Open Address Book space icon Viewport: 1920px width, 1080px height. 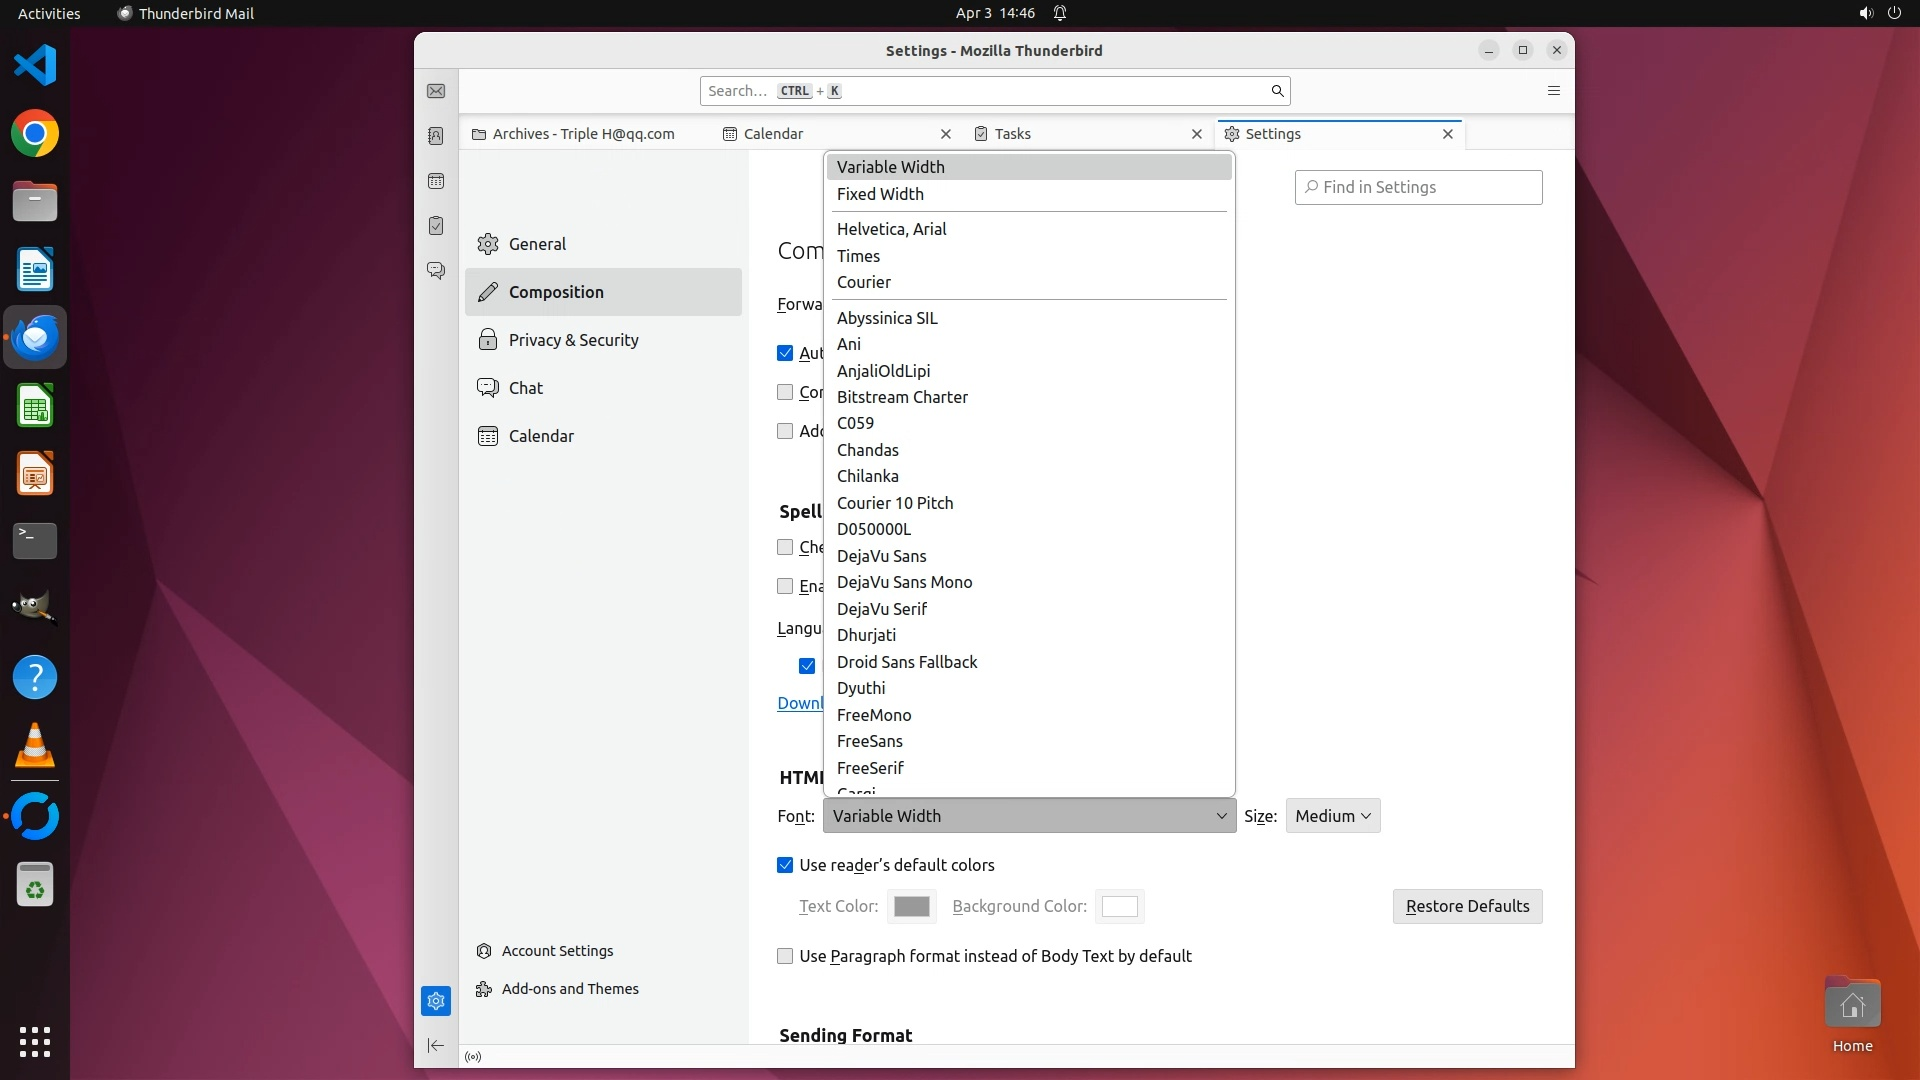tap(436, 136)
